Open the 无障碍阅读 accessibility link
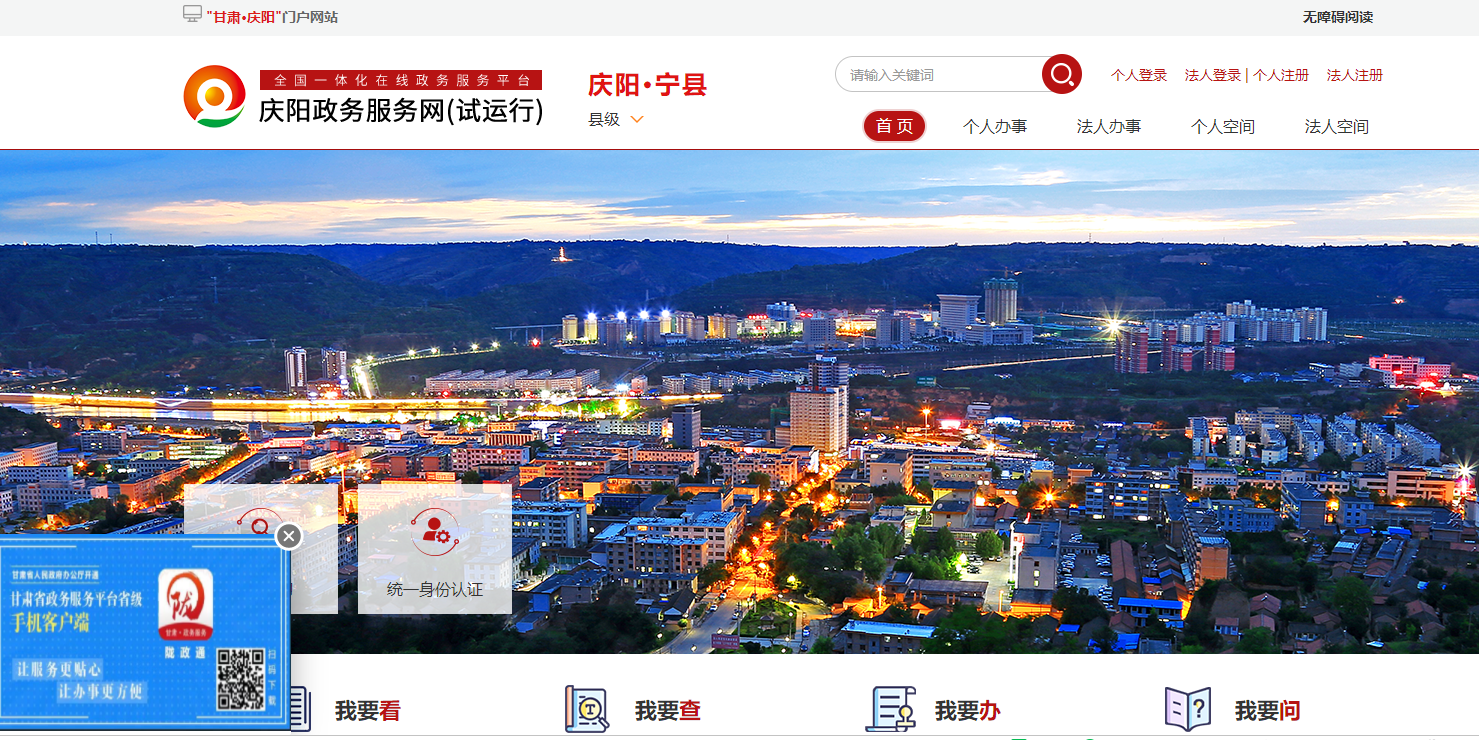The image size is (1479, 740). click(x=1338, y=17)
